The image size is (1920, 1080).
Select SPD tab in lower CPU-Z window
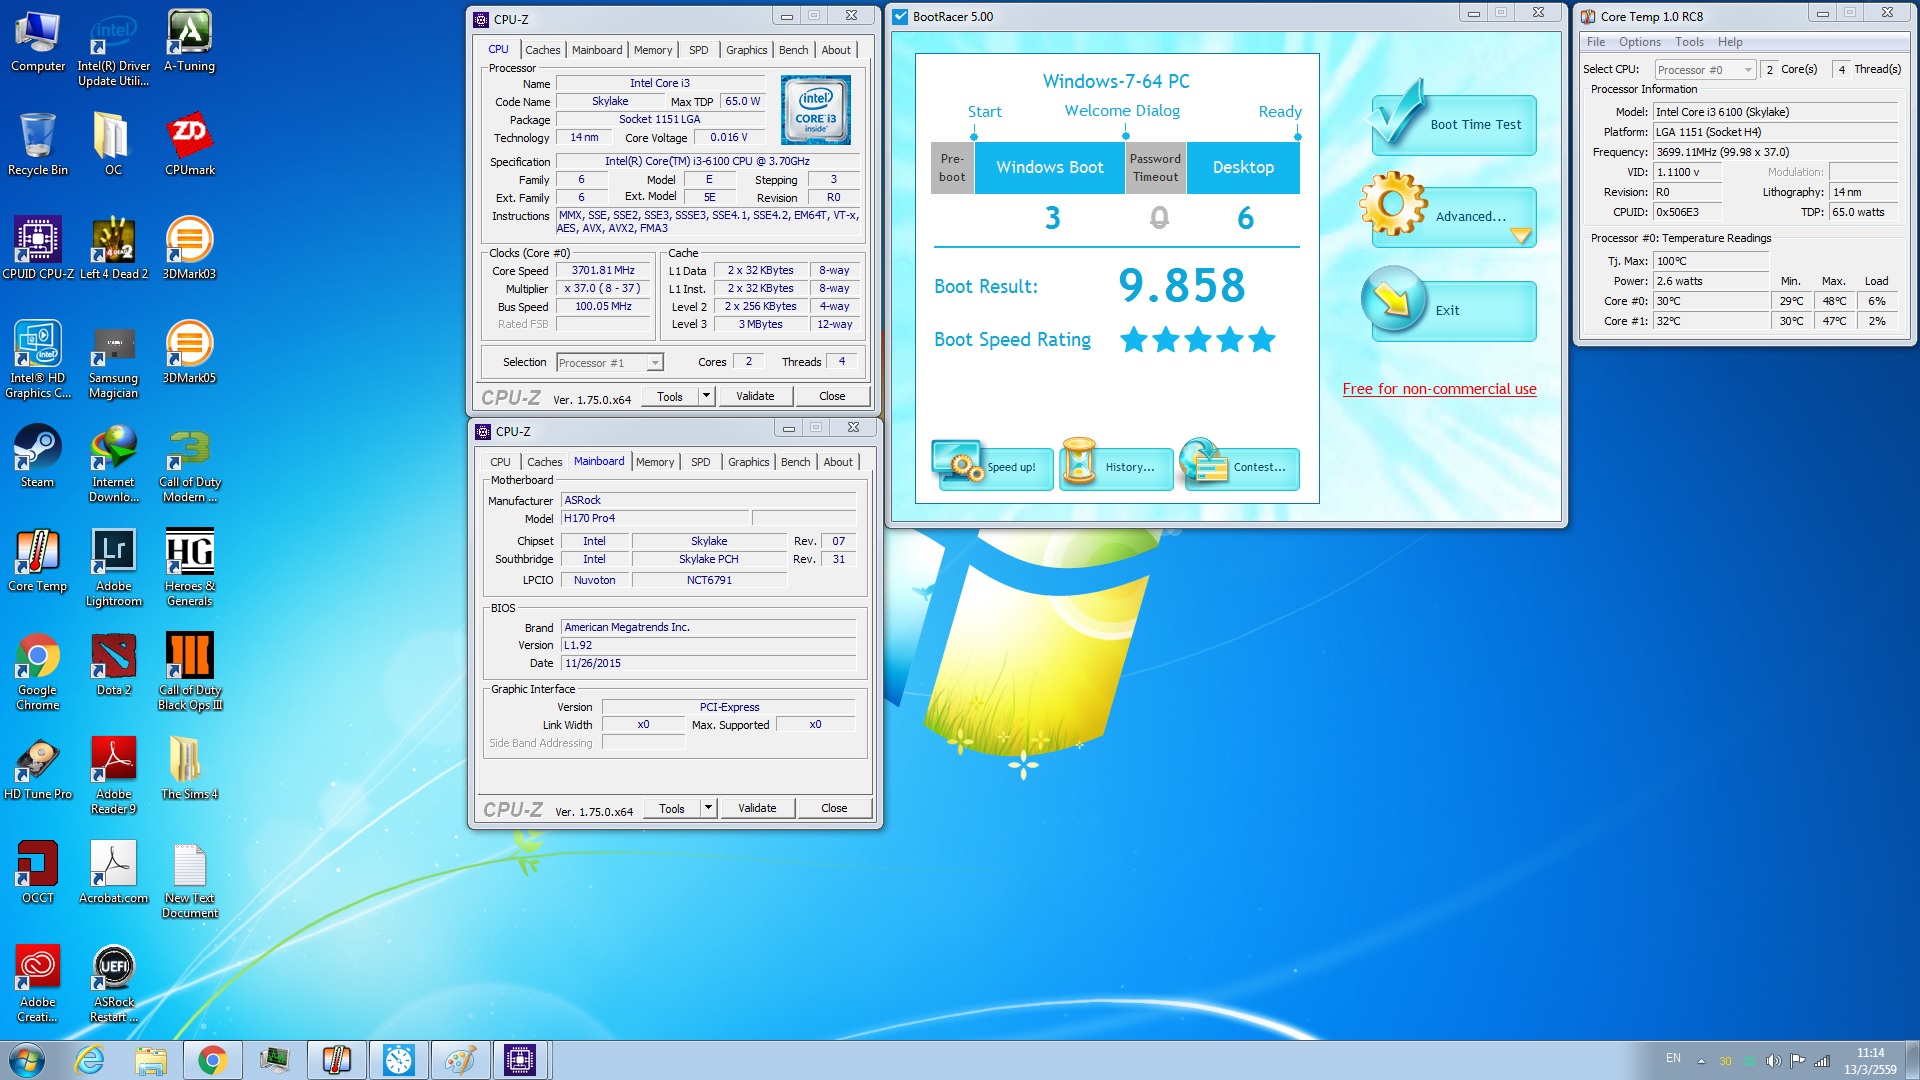point(700,462)
